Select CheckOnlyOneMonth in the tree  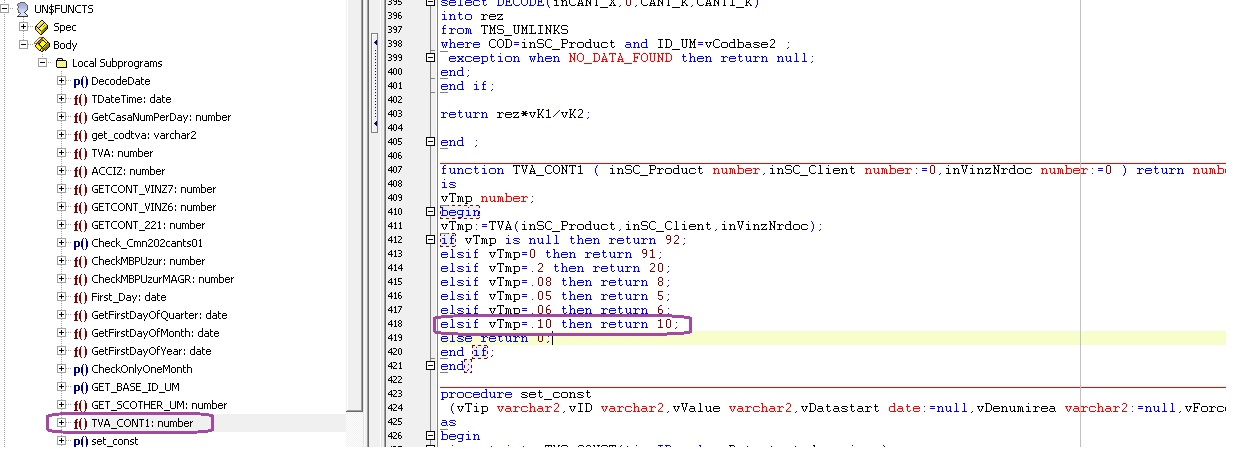tap(142, 369)
